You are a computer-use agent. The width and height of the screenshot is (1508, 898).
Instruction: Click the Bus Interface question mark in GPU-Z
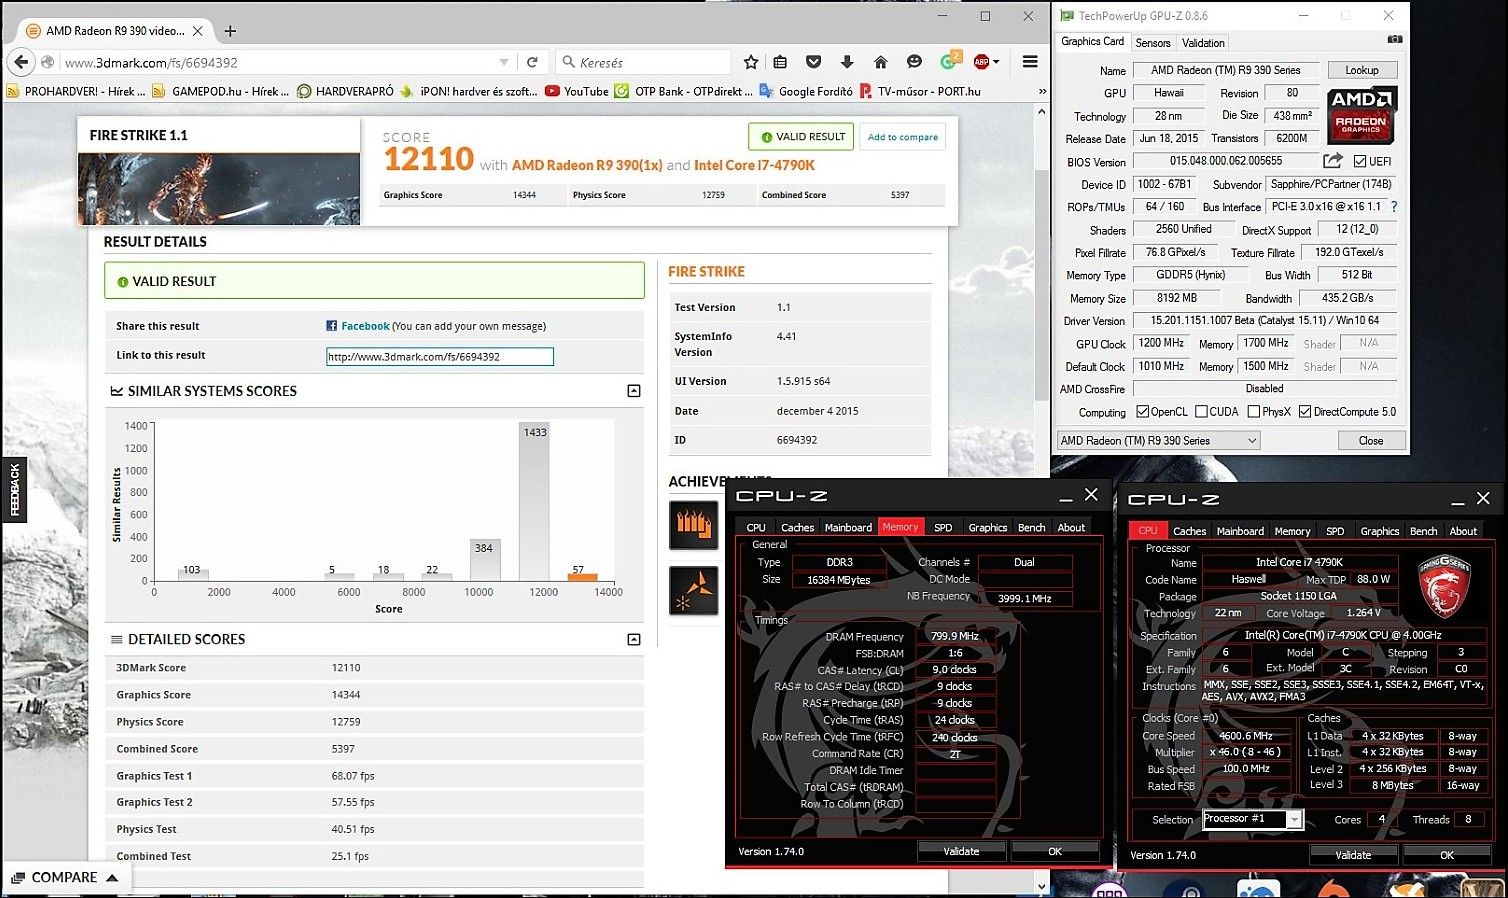[1394, 206]
